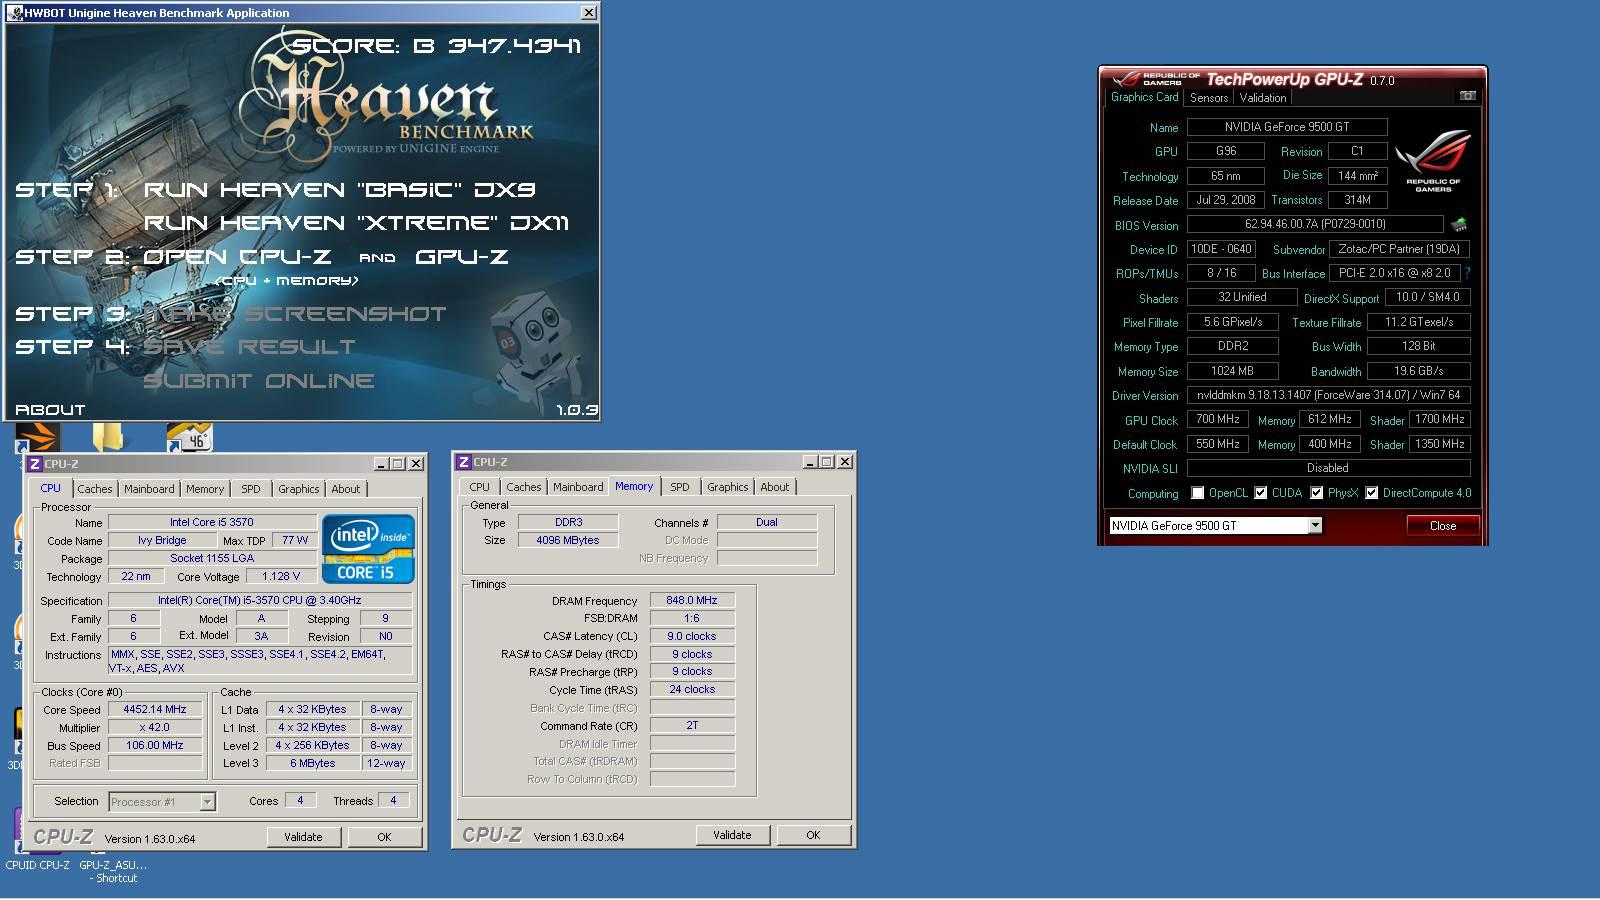Click the Bus Interface question mark in GPU-Z
Viewport: 1600px width, 900px height.
[1467, 273]
